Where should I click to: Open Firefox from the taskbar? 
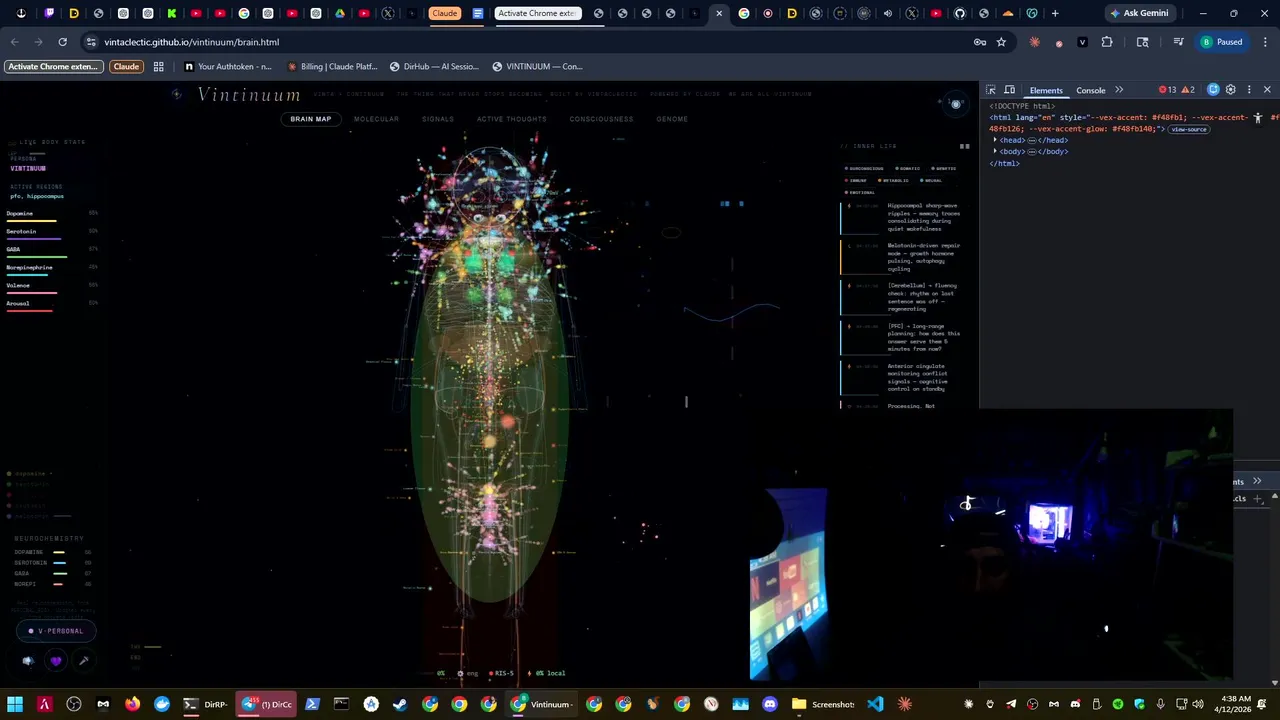[133, 704]
